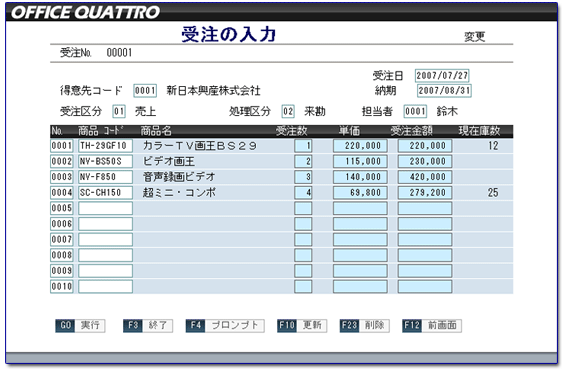Click order amount field 230,000
The width and height of the screenshot is (564, 369).
425,161
